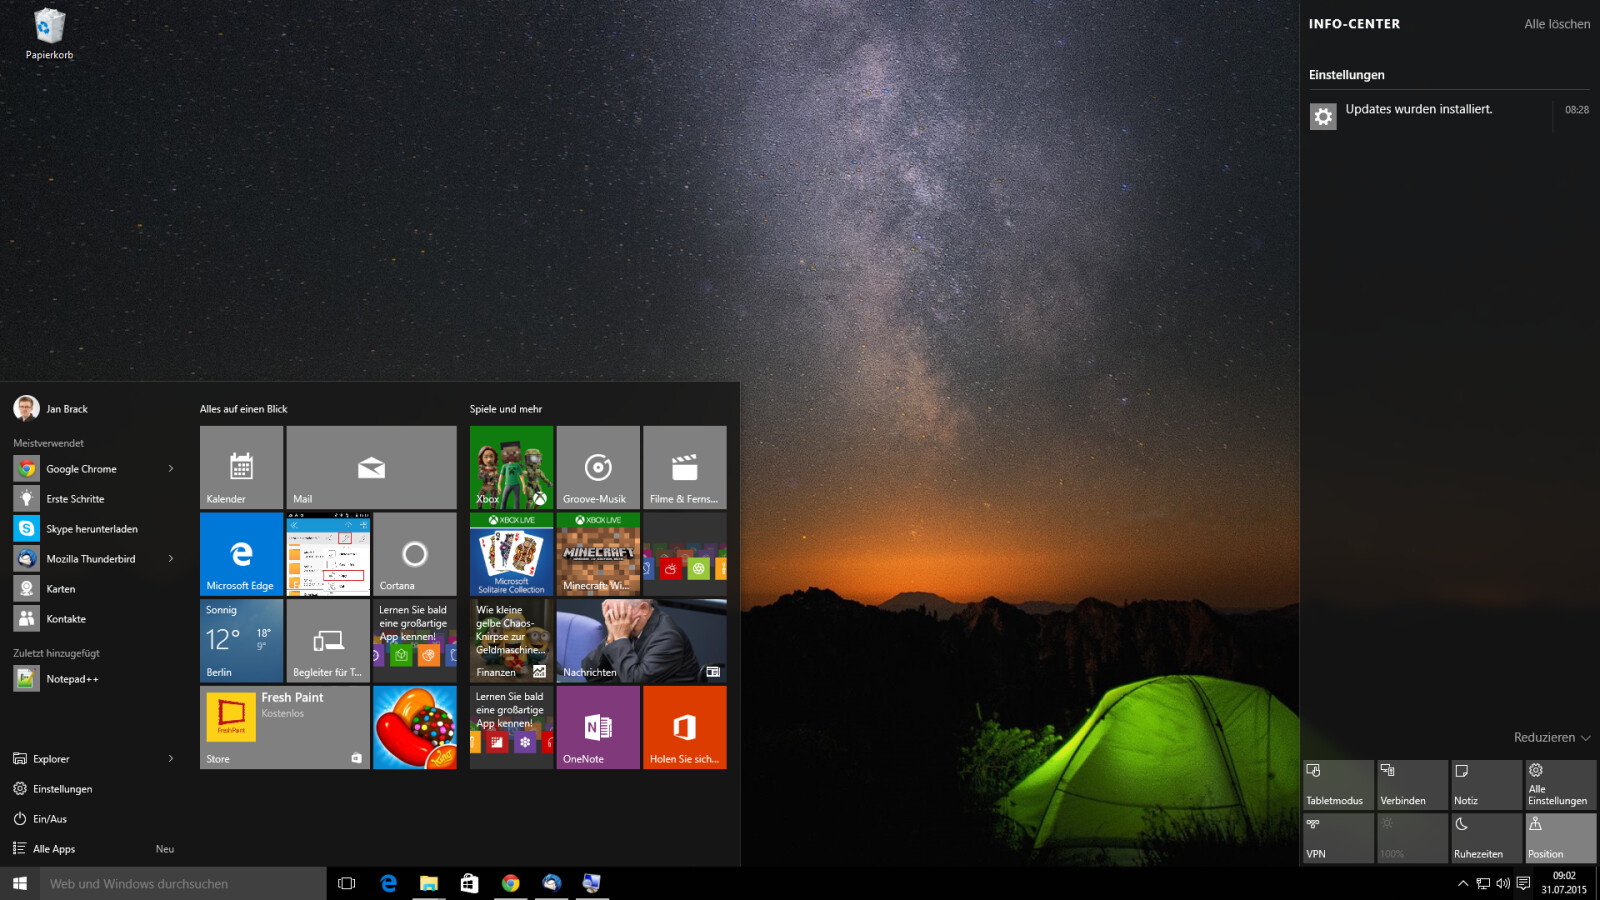Viewport: 1600px width, 900px height.
Task: Toggle the Info-Center notification icon
Action: point(1523,883)
